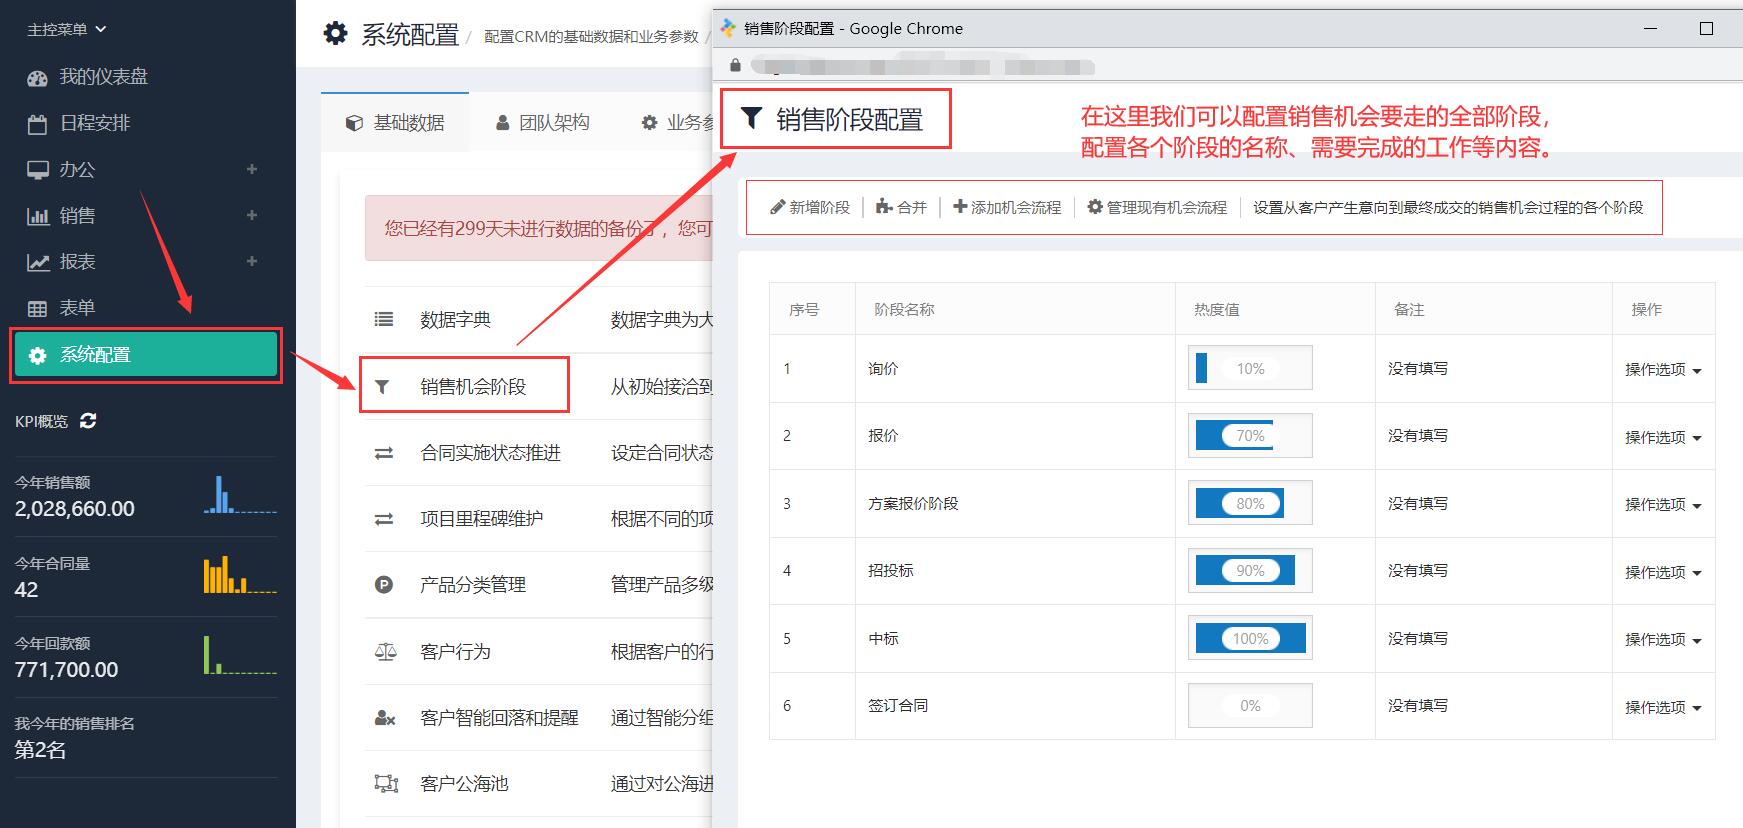Click the funnel icon beside 销售机会阶段

tap(382, 387)
